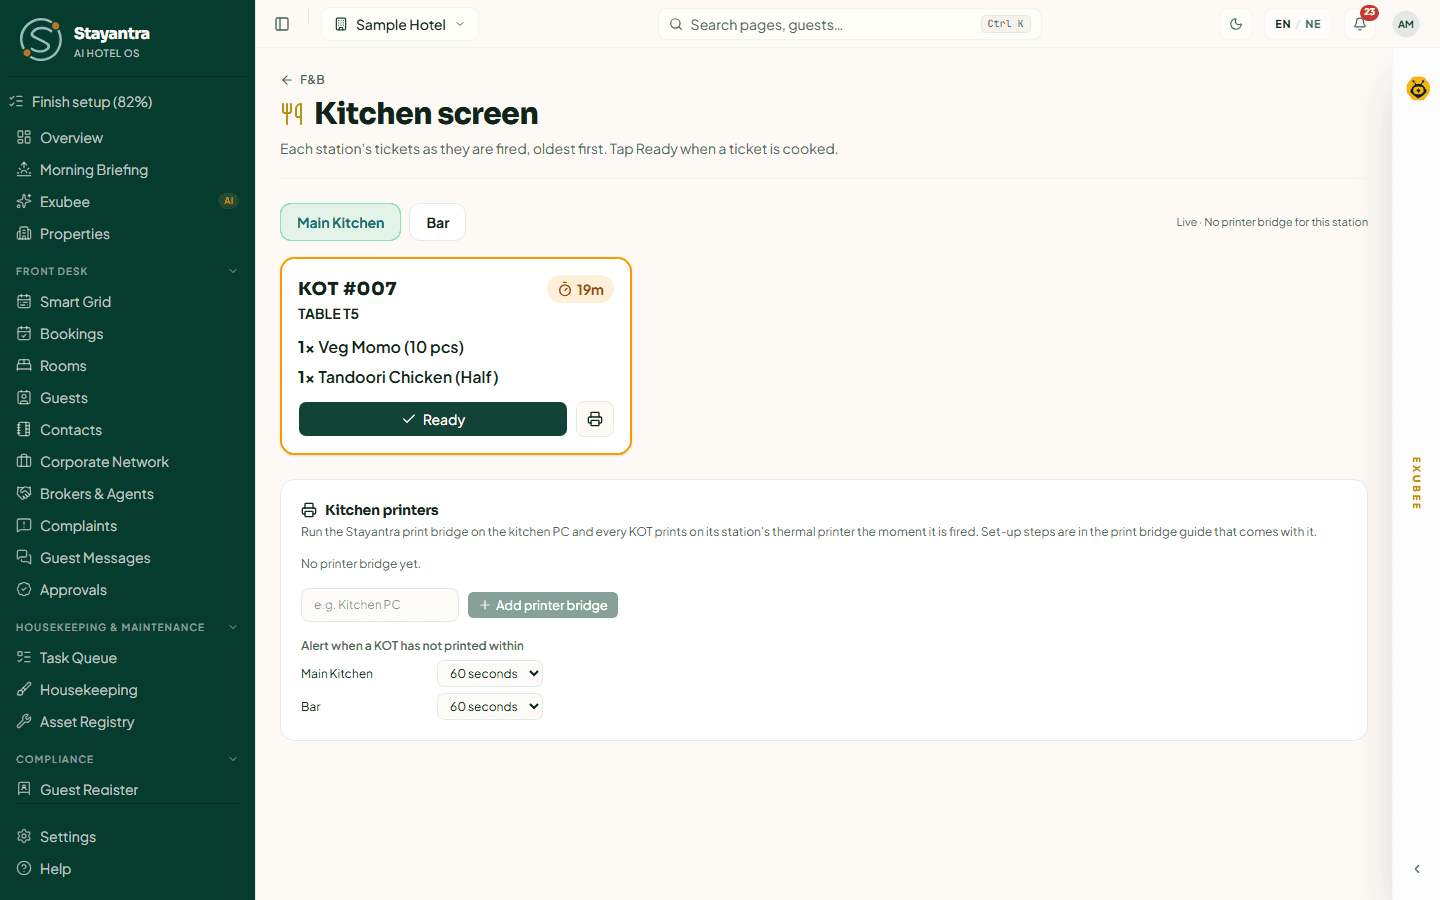Open the notifications bell

(1360, 24)
